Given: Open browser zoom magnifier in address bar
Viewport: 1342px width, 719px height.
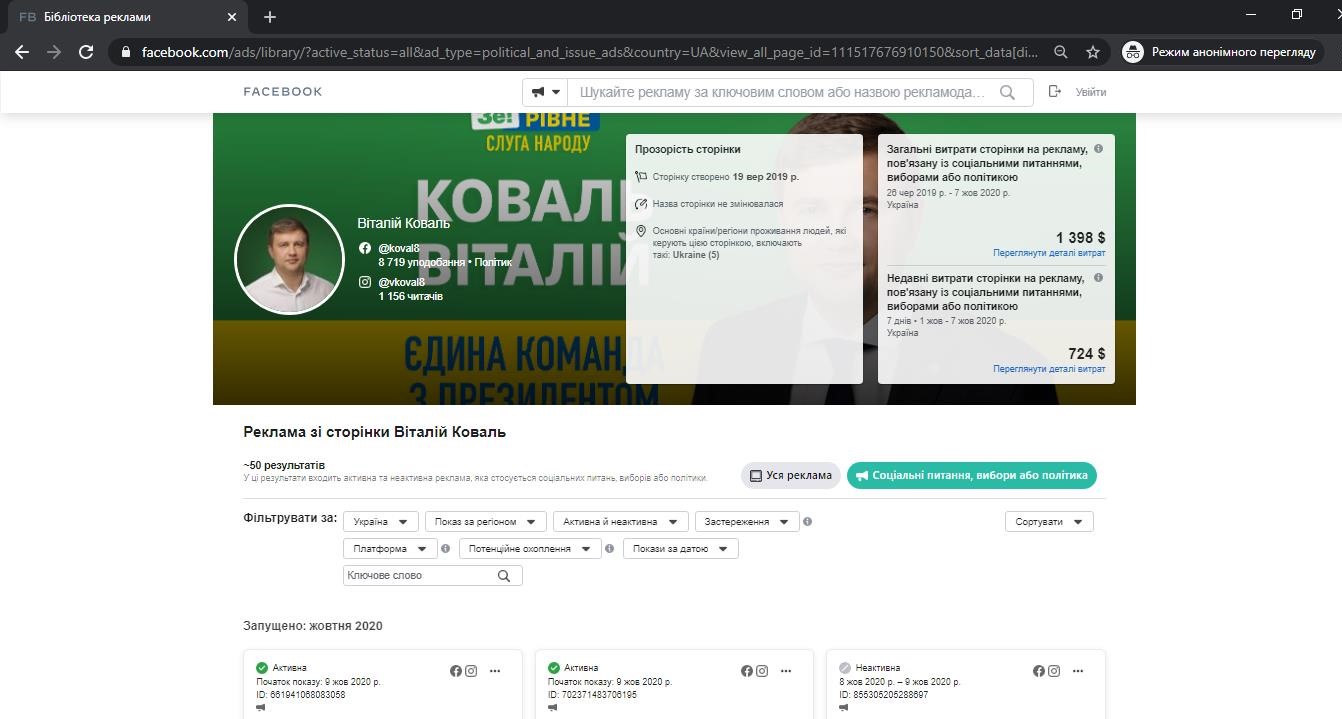Looking at the screenshot, I should (1061, 52).
